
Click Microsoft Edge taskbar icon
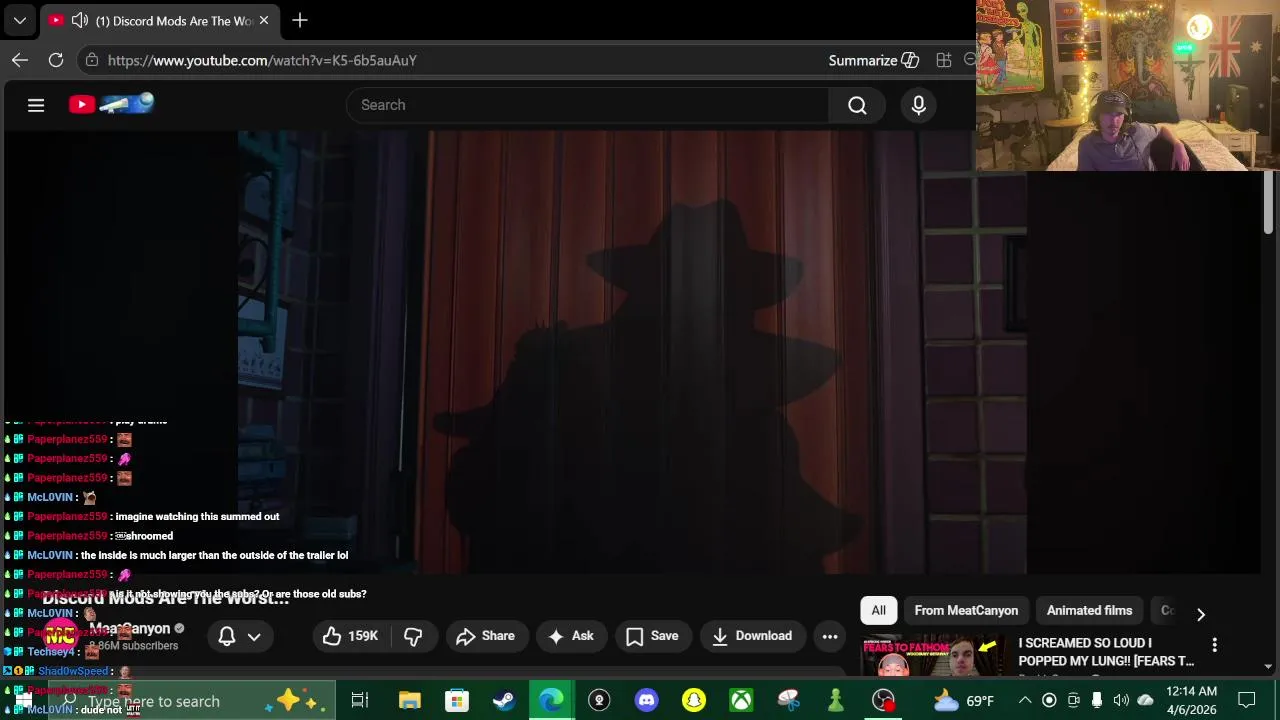point(551,701)
